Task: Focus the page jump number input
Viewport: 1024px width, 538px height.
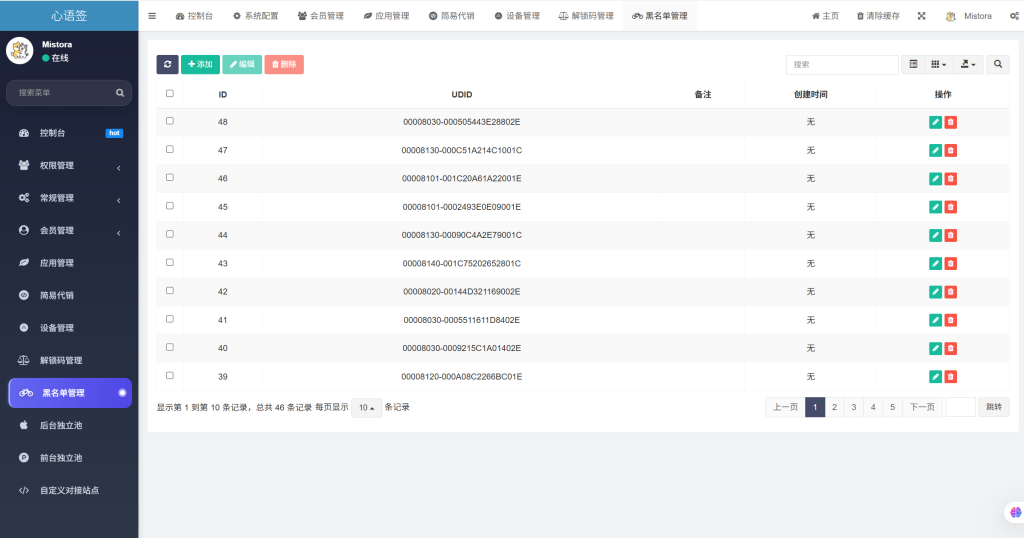Action: coord(960,407)
